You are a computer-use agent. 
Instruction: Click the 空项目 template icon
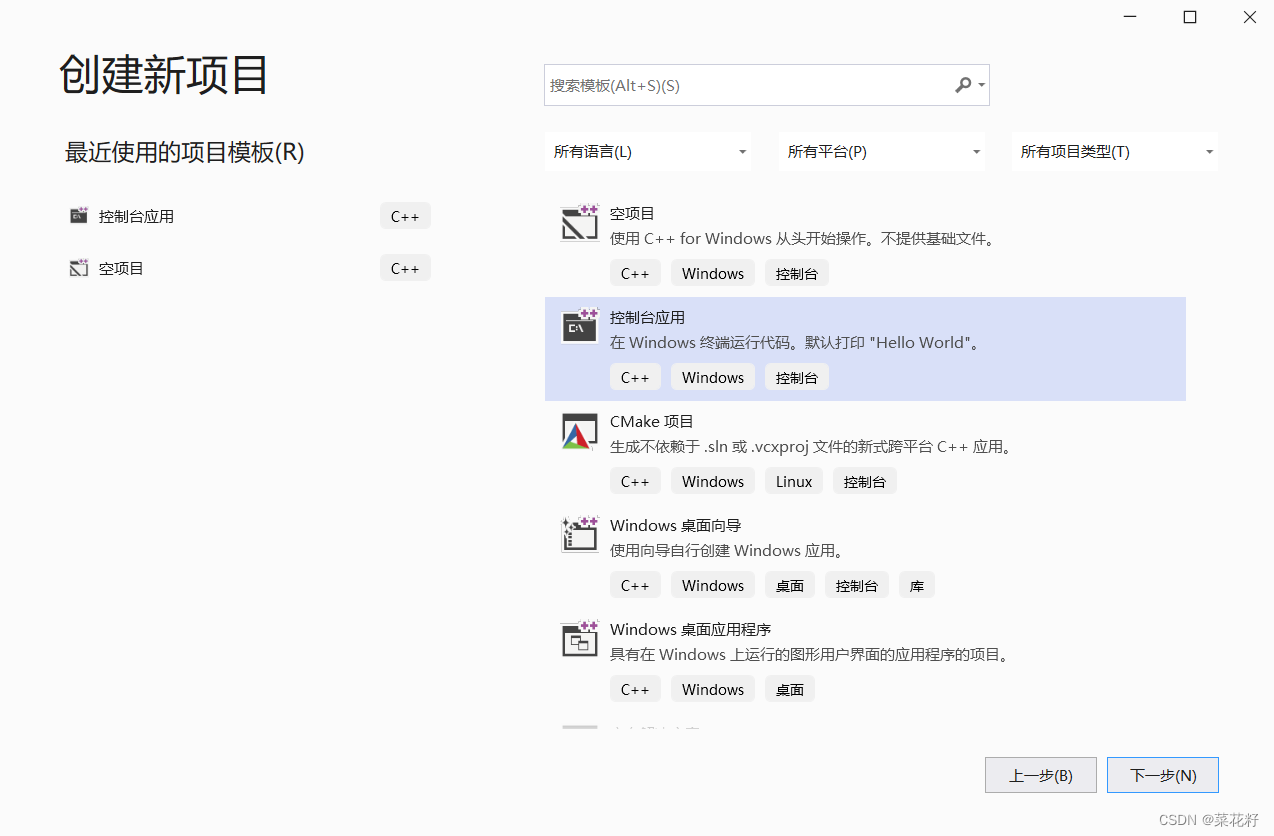coord(579,222)
